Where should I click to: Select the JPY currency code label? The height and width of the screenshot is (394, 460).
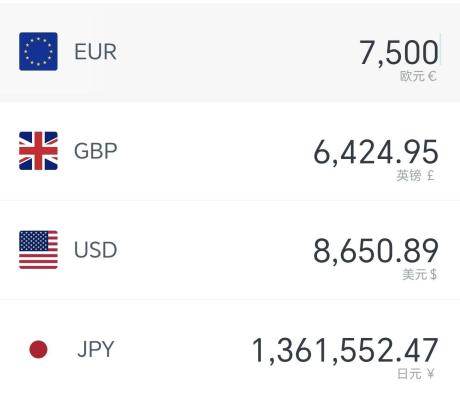[96, 349]
